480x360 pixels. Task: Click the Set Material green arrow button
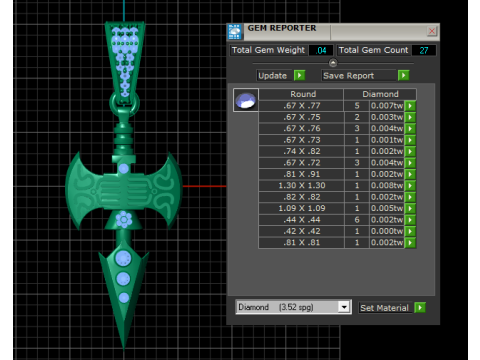click(x=420, y=307)
